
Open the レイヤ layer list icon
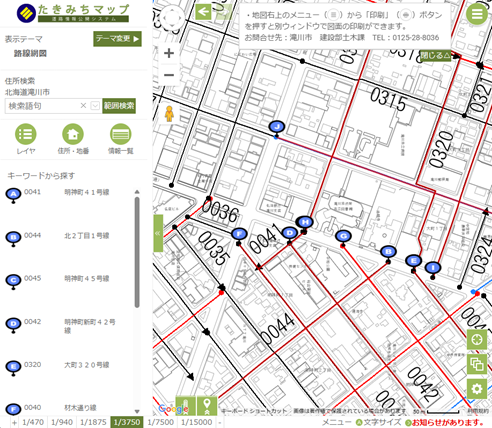(x=26, y=134)
